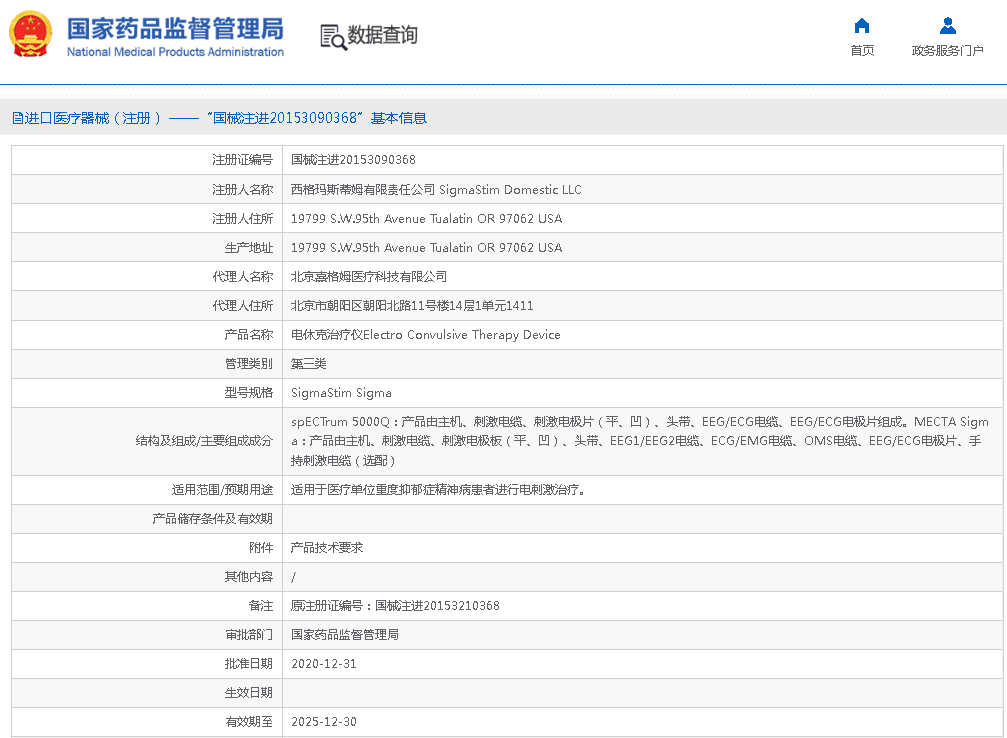Click the 数据查询 magnifier document icon
The height and width of the screenshot is (738, 1007).
click(332, 36)
